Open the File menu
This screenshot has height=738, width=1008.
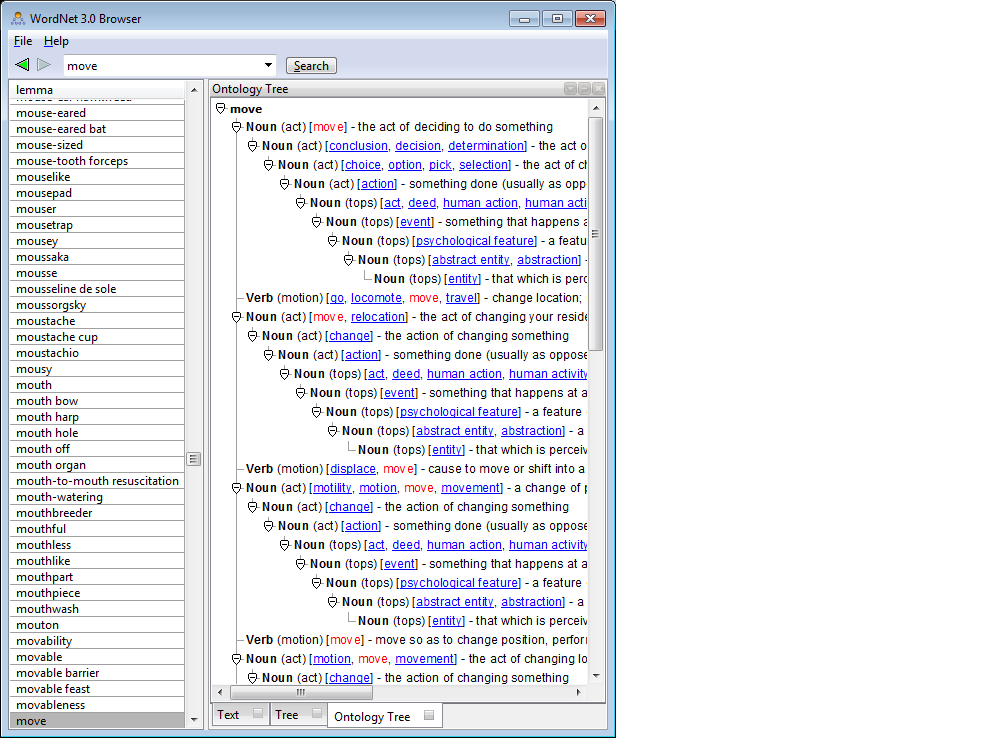(x=23, y=41)
